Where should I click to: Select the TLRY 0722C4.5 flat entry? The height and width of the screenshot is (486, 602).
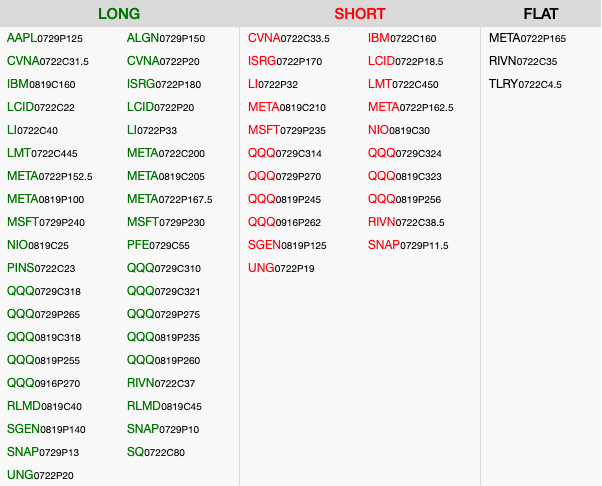point(525,84)
